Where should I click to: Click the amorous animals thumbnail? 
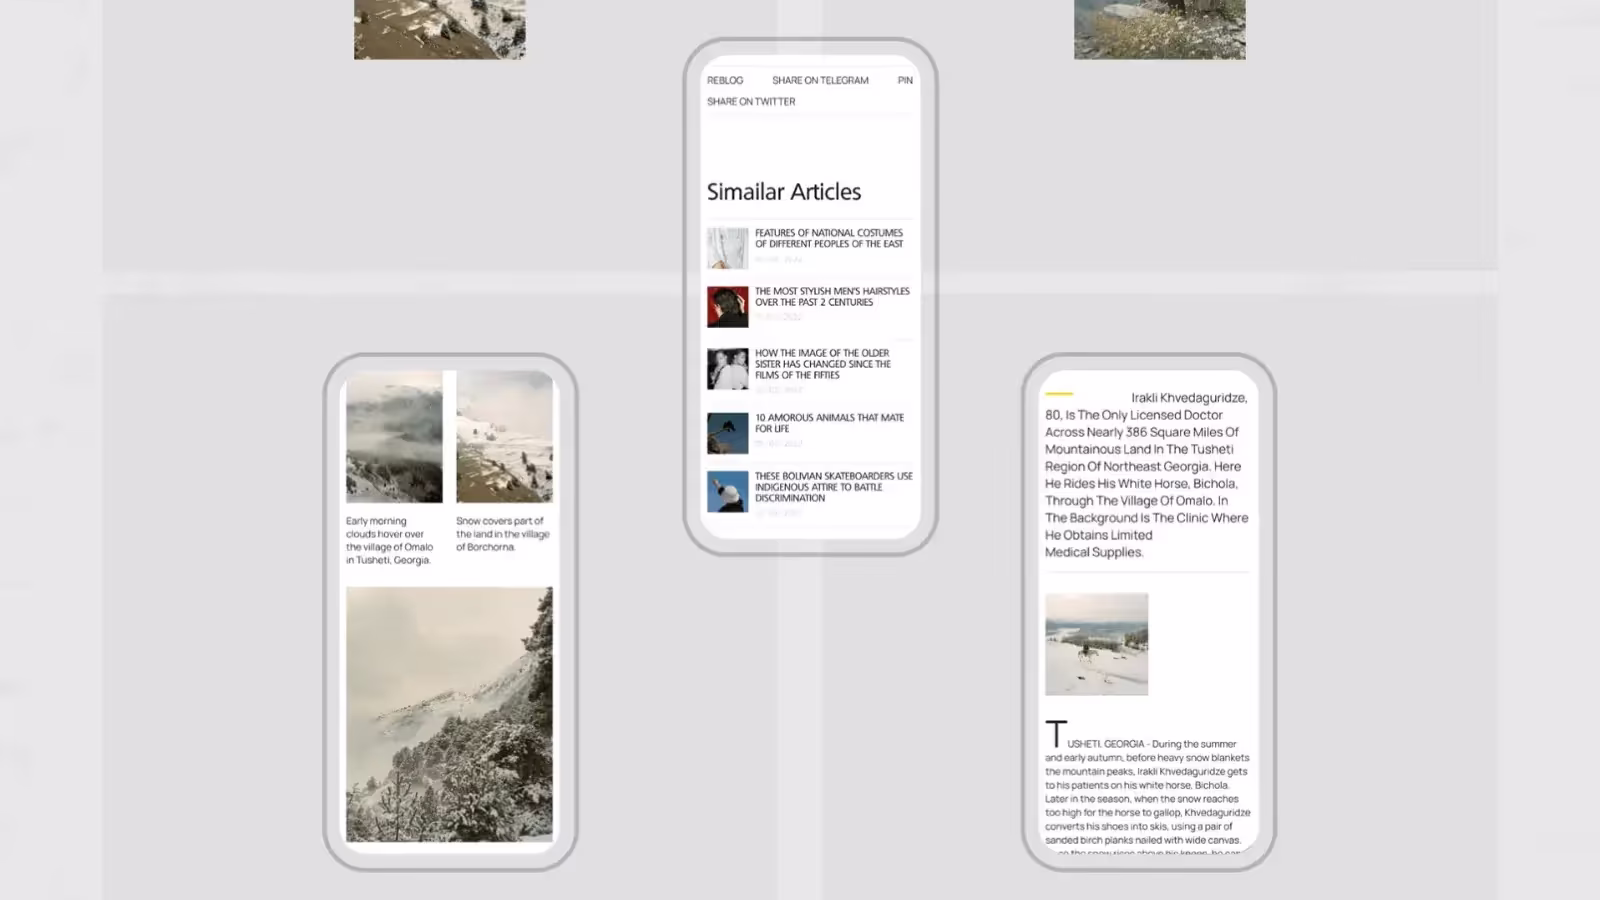727,433
